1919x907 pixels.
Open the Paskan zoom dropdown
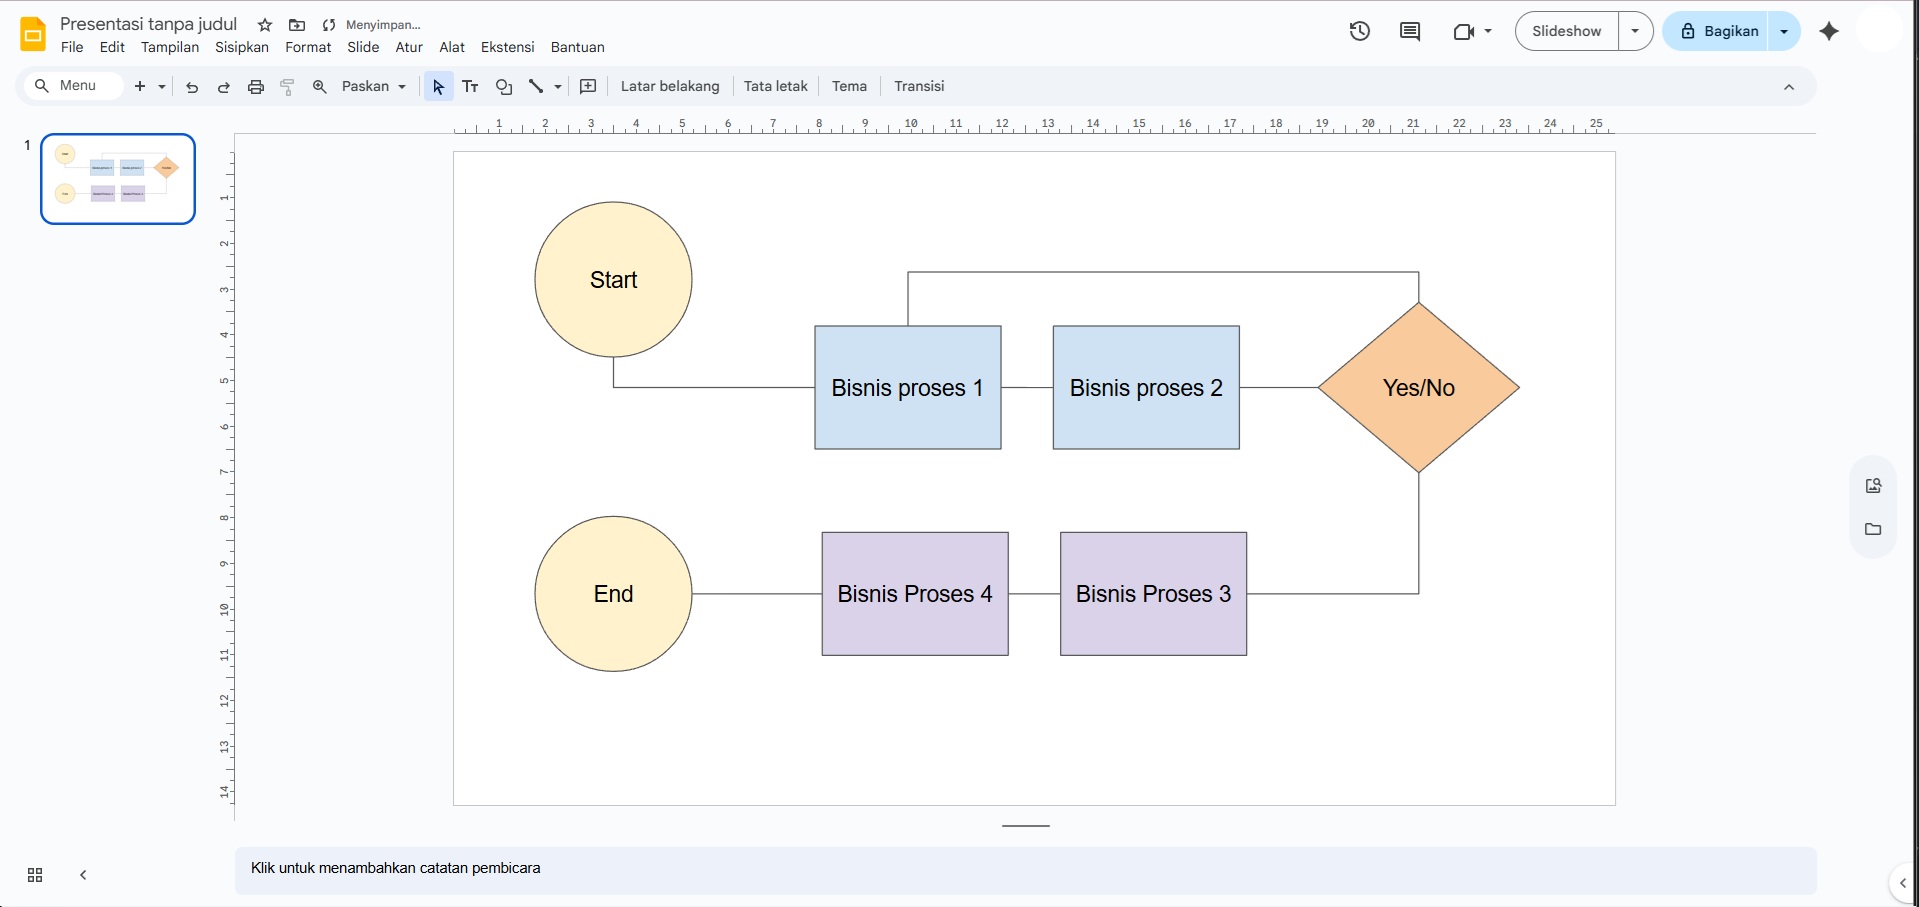click(374, 87)
